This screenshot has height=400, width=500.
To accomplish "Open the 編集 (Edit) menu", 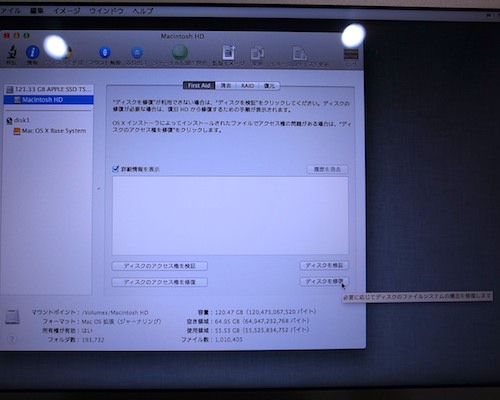I will (x=37, y=11).
